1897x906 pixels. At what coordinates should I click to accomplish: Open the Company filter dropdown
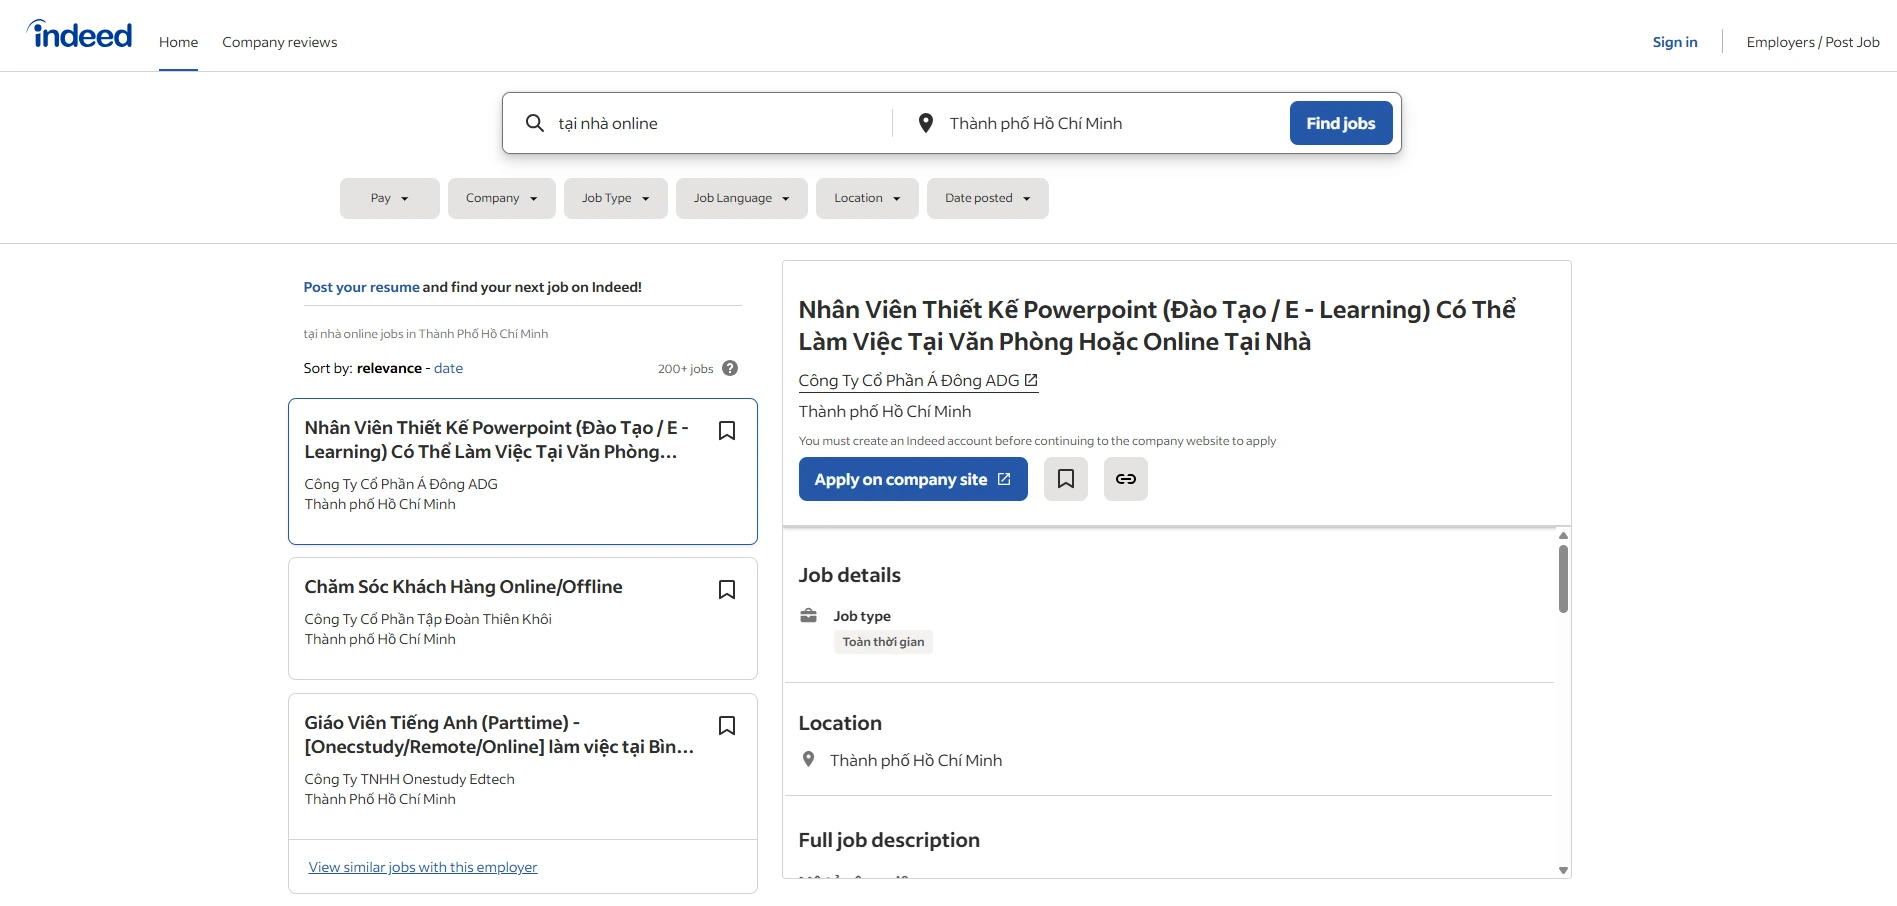tap(502, 198)
